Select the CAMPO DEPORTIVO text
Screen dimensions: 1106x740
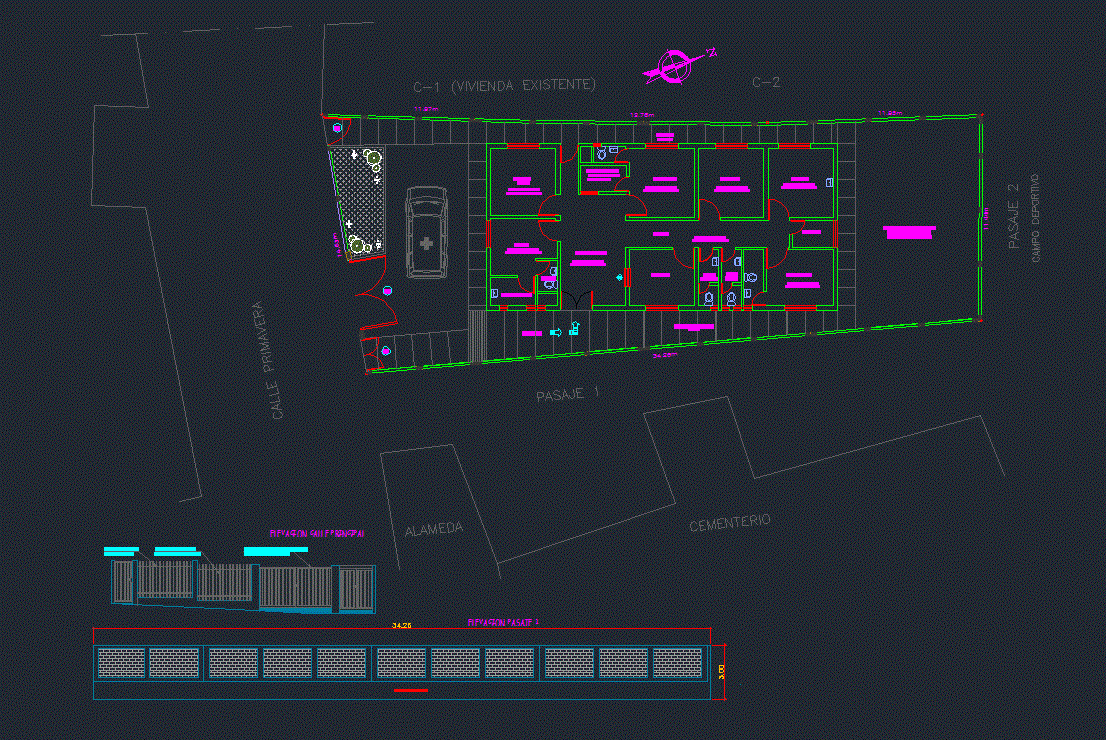tap(1036, 217)
